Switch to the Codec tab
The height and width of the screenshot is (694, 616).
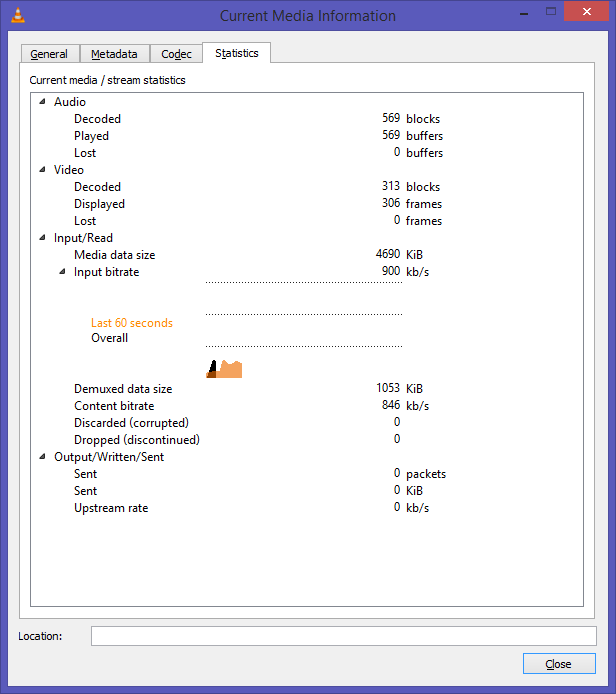coord(176,54)
